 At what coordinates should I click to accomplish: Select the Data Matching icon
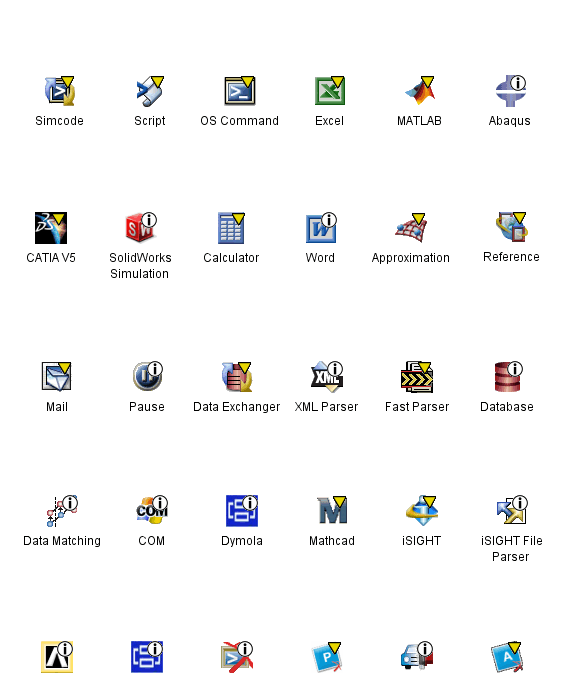point(62,511)
